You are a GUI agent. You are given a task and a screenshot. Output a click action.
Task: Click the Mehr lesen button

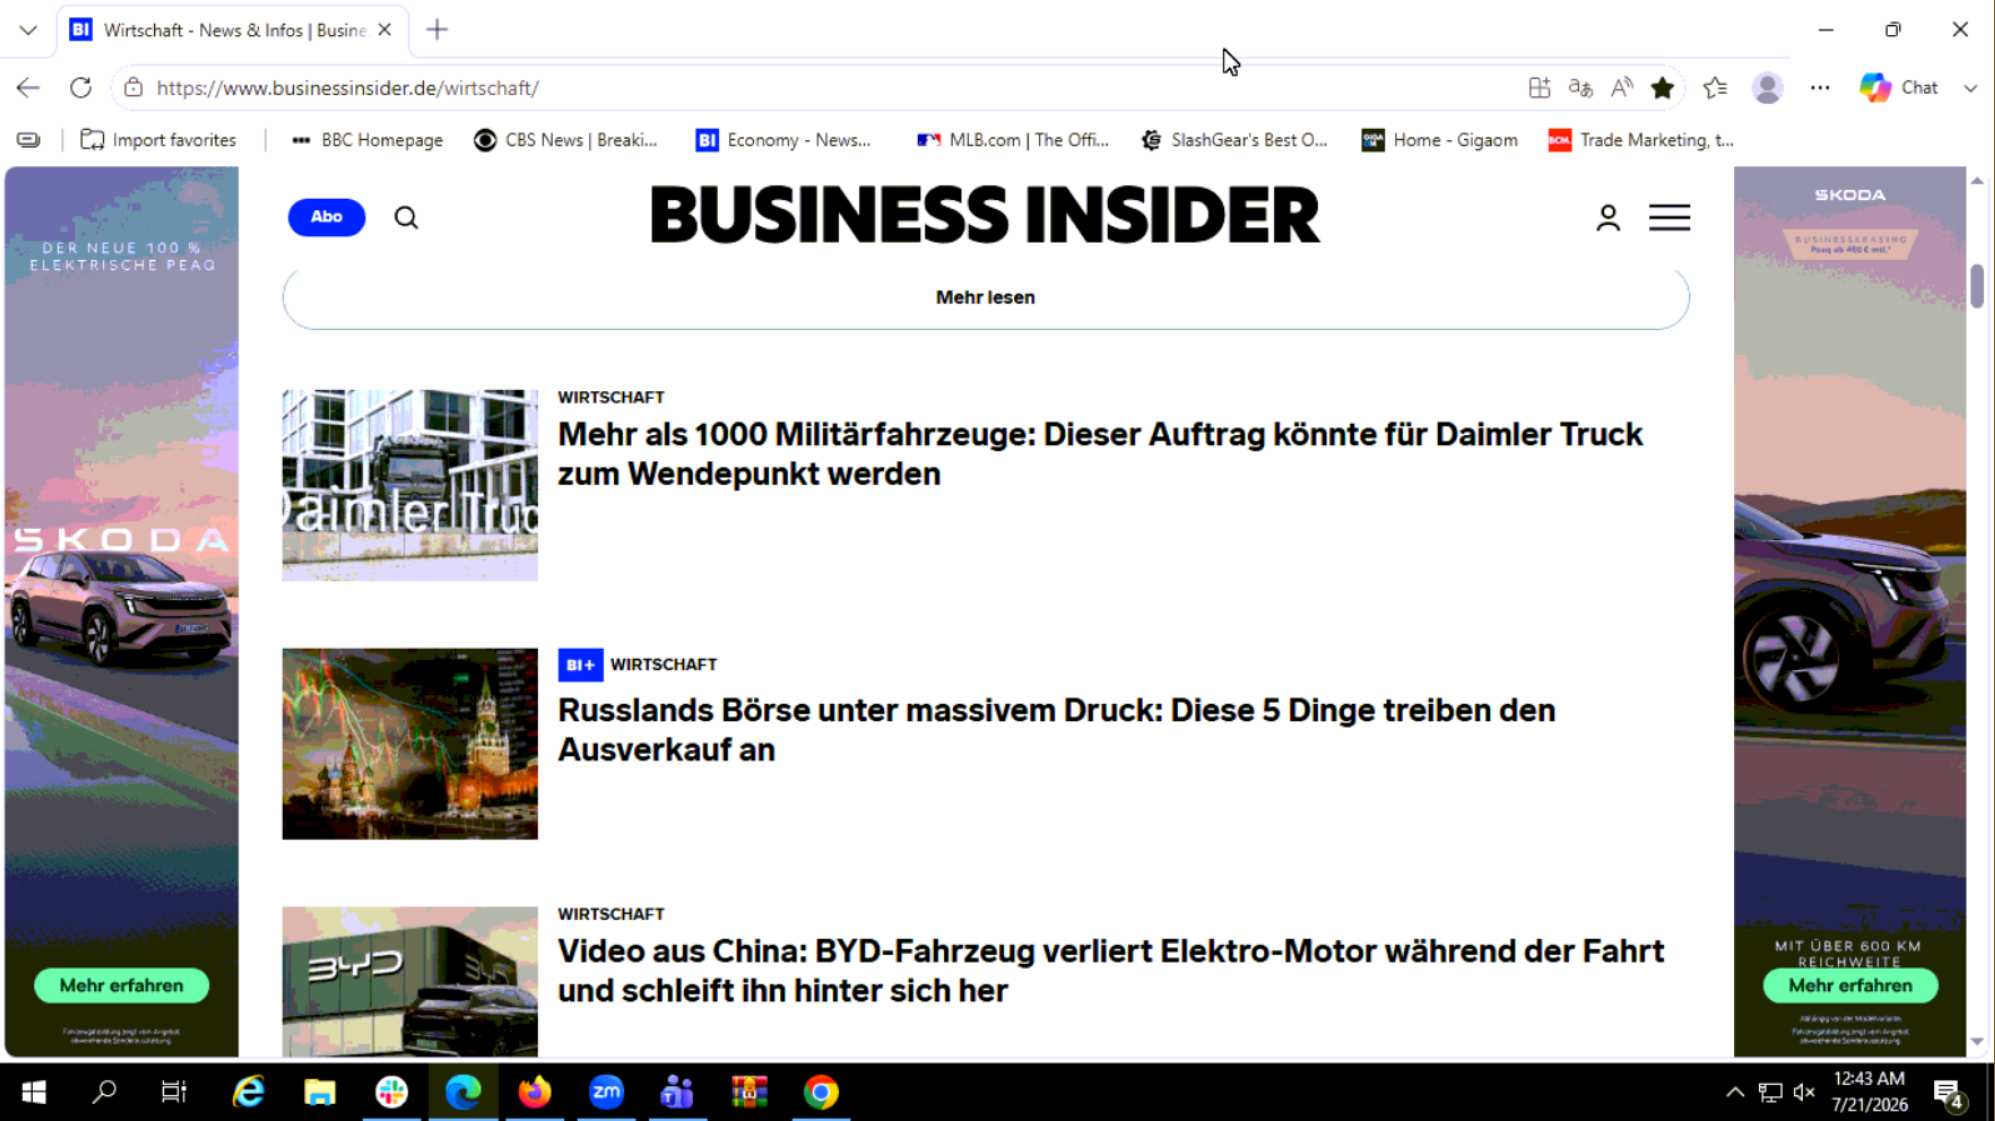(x=985, y=297)
